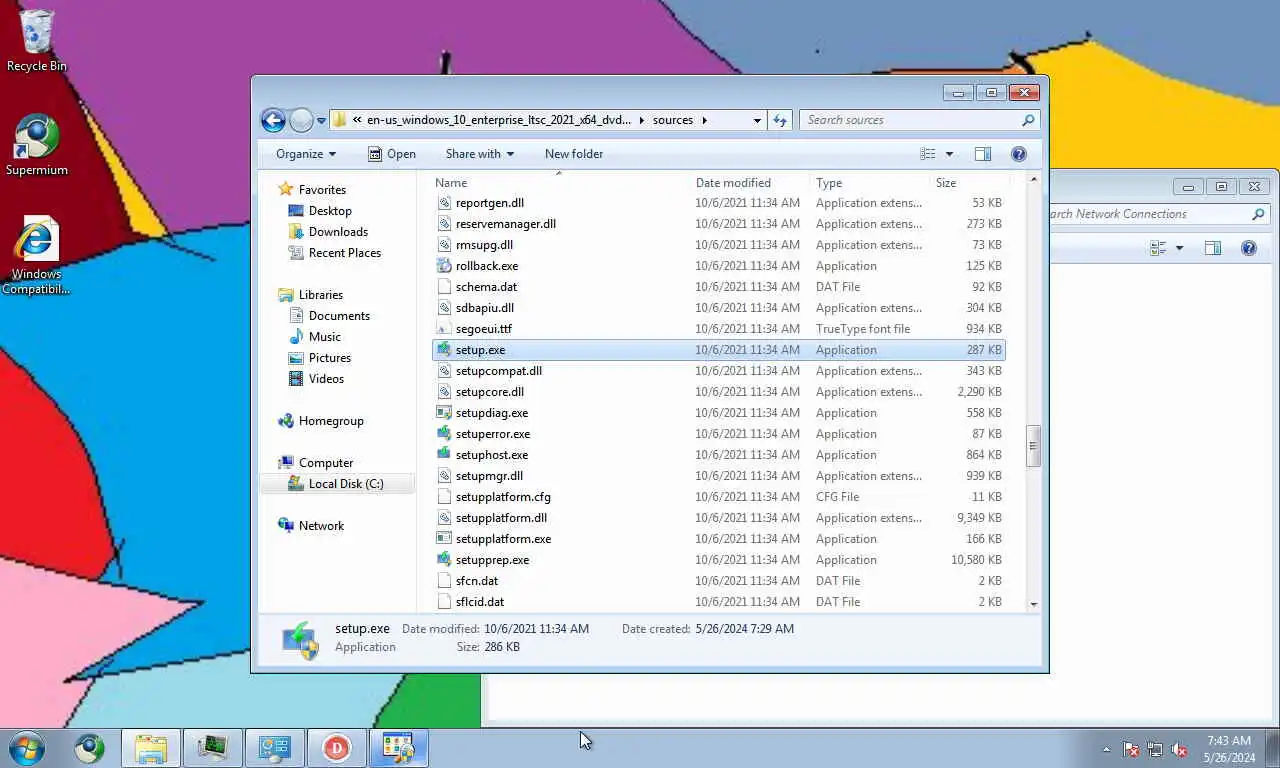Open the Share with dropdown
This screenshot has width=1280, height=768.
click(x=480, y=154)
